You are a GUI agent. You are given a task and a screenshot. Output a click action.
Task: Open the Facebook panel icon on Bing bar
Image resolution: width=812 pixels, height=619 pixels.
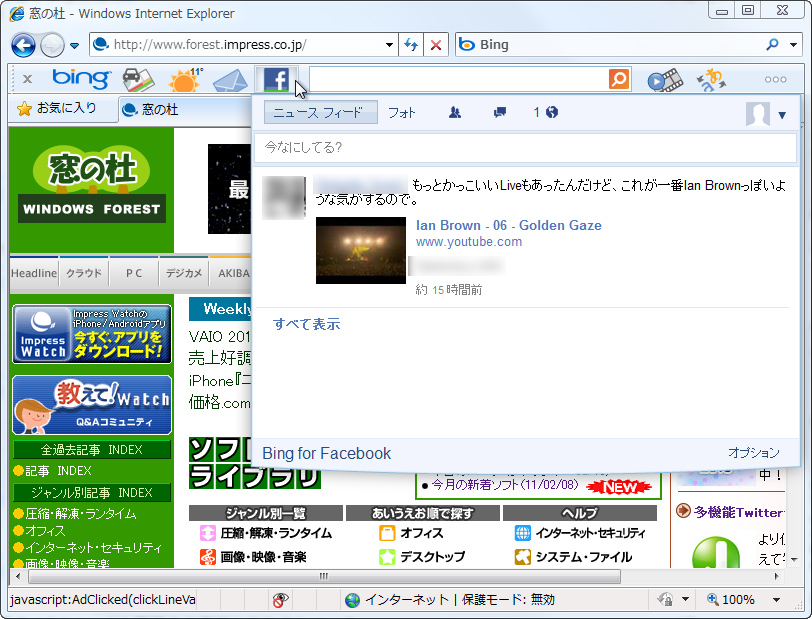276,79
